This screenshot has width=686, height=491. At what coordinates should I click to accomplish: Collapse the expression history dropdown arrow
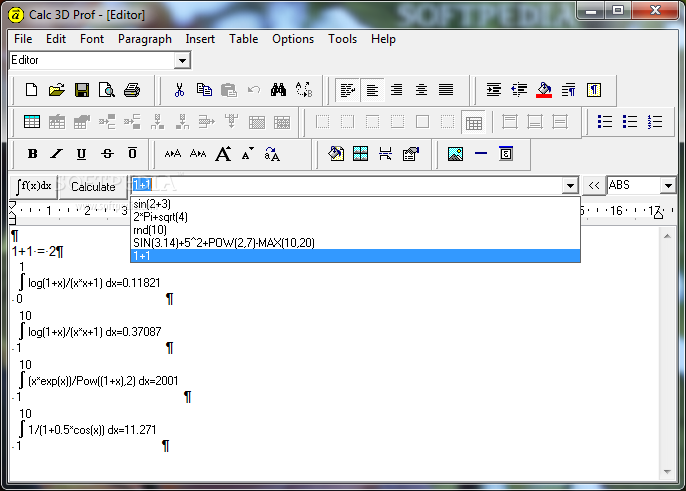tap(570, 186)
